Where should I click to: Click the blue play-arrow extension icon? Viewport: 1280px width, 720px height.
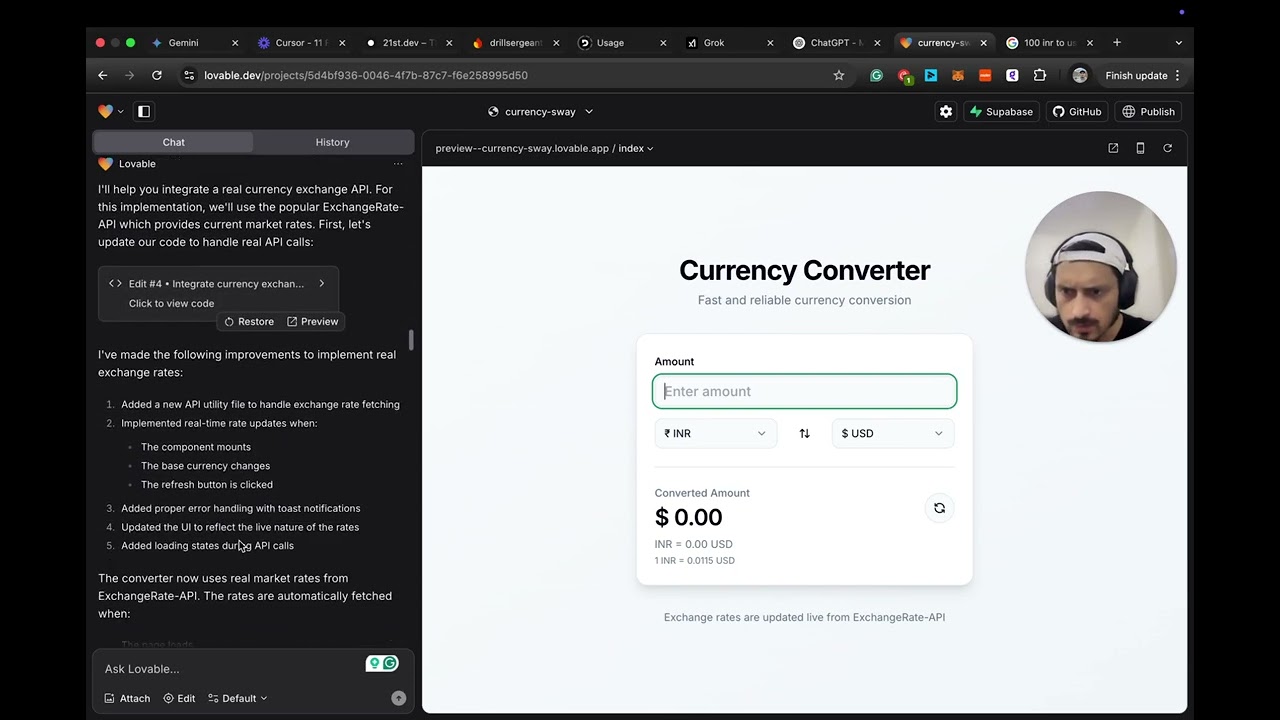pos(931,75)
